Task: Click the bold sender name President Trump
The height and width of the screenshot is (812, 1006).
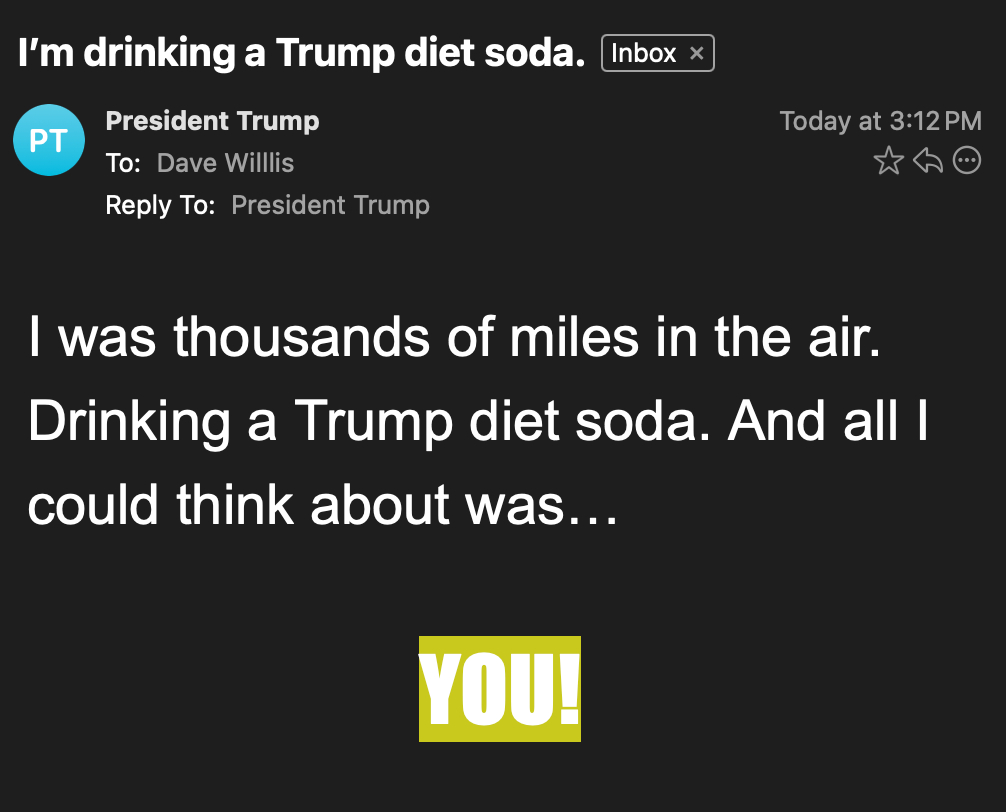Action: pyautogui.click(x=212, y=121)
